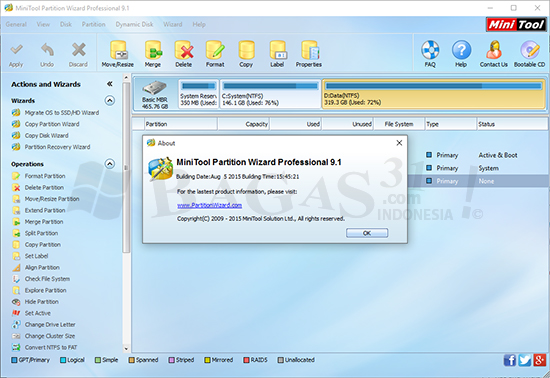This screenshot has width=550, height=378.
Task: Click the Delete partition toolbar icon
Action: [184, 50]
